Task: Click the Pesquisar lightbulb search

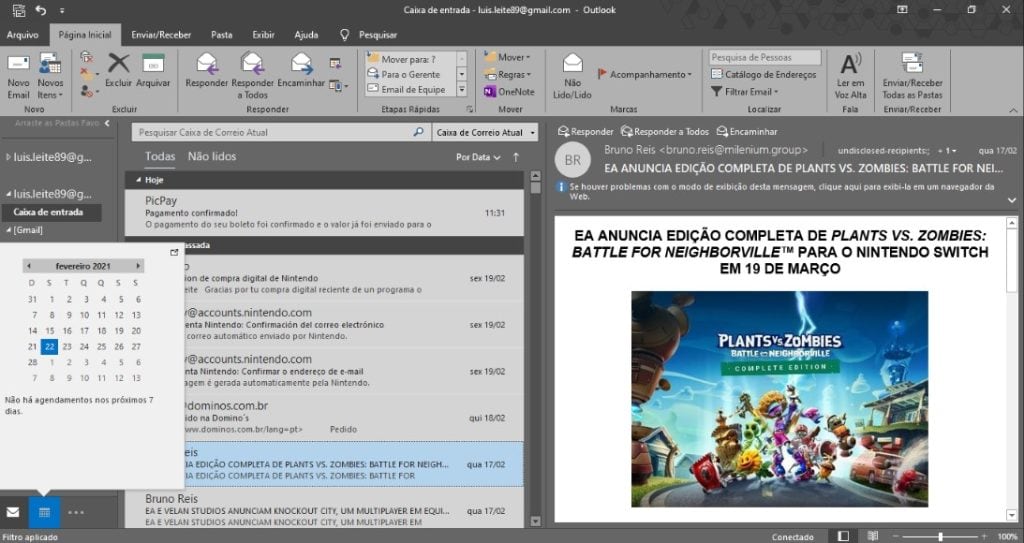Action: (x=368, y=35)
